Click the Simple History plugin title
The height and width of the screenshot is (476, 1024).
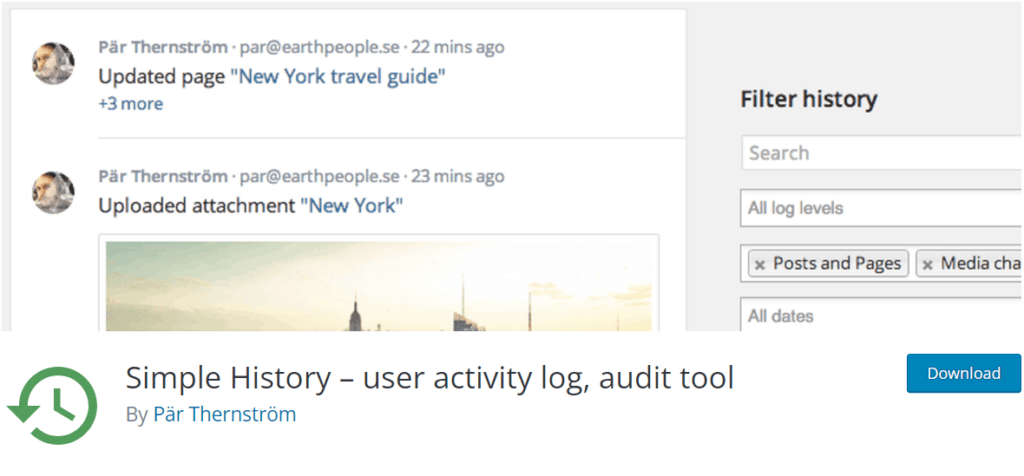430,377
